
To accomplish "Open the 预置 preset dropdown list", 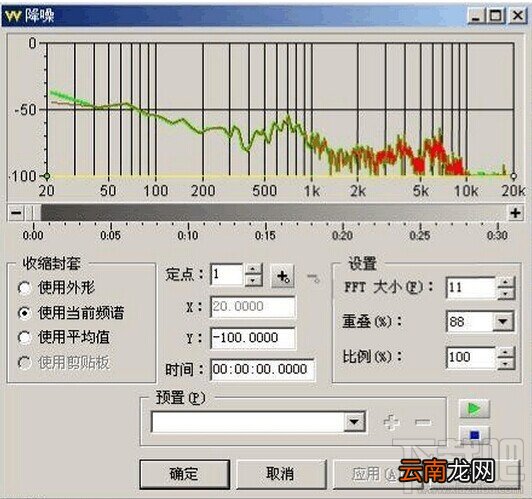I will (x=354, y=422).
